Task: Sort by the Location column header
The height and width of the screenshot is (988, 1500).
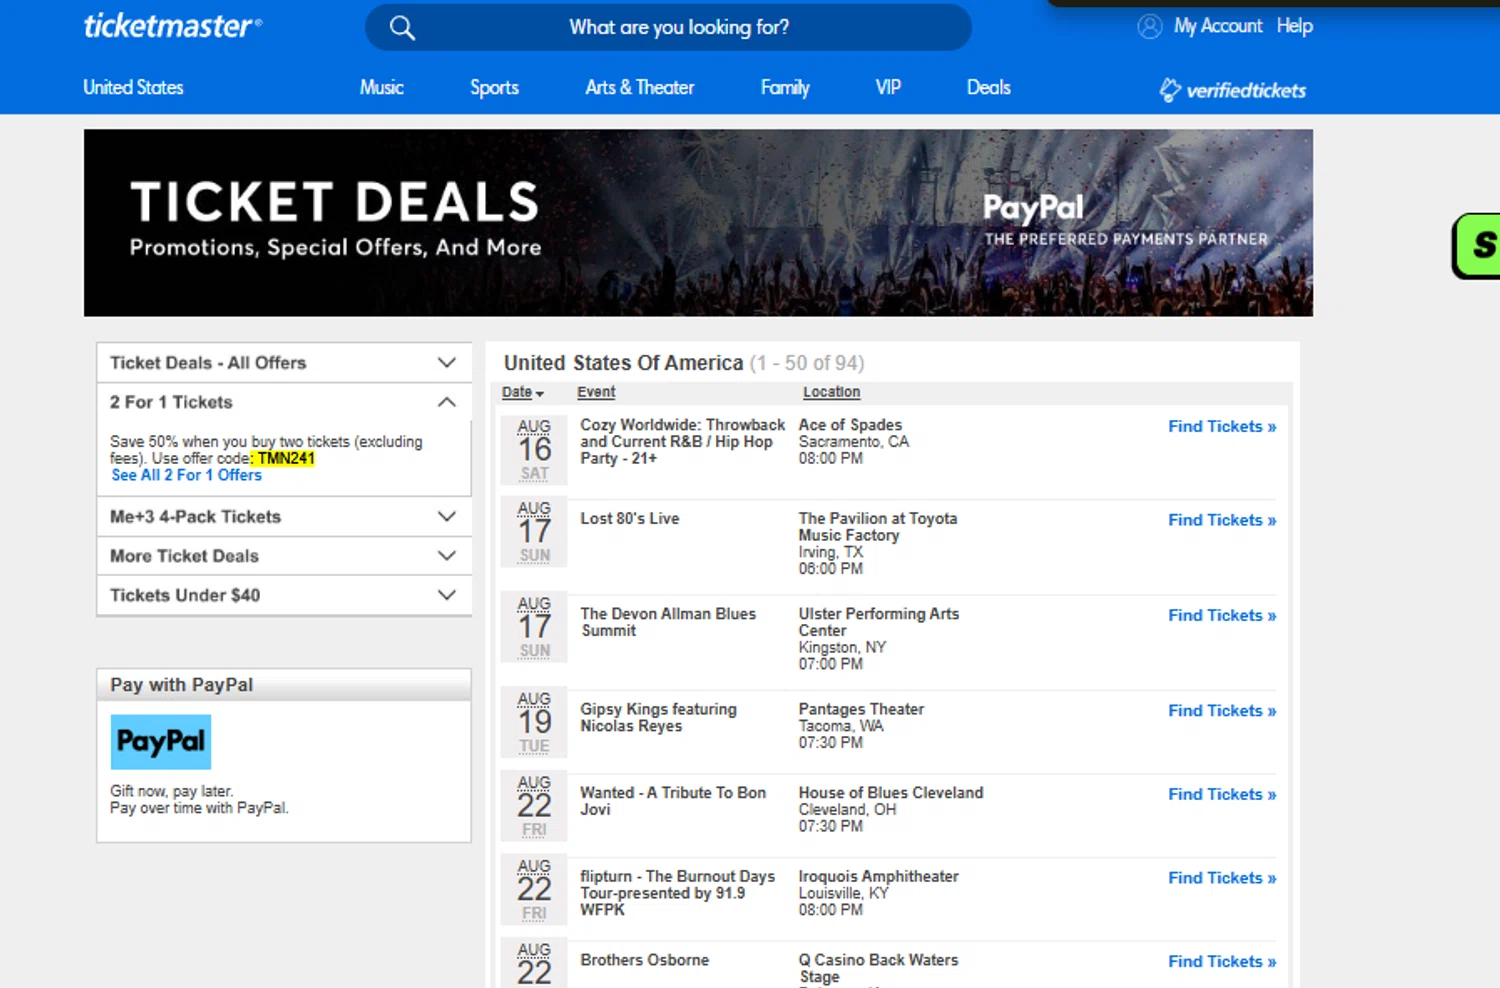Action: tap(831, 392)
